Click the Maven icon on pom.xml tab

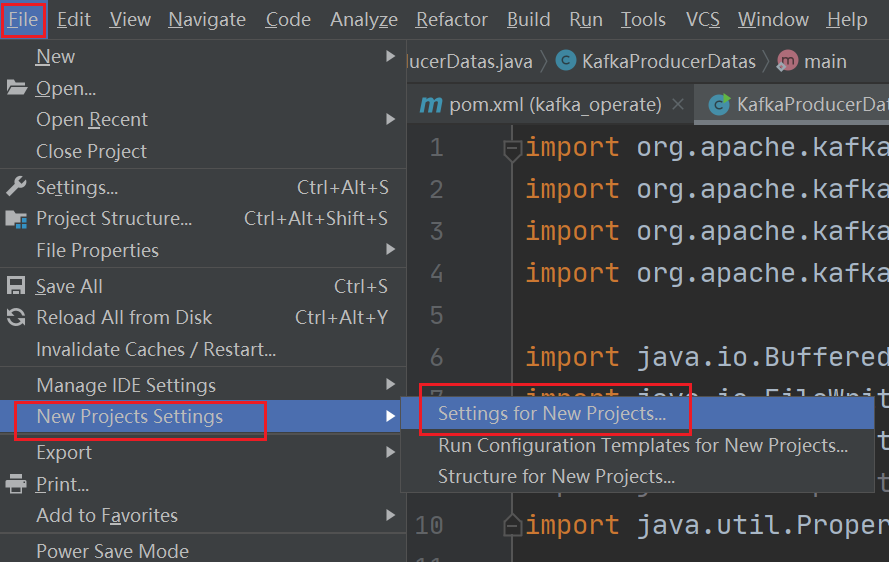point(430,104)
